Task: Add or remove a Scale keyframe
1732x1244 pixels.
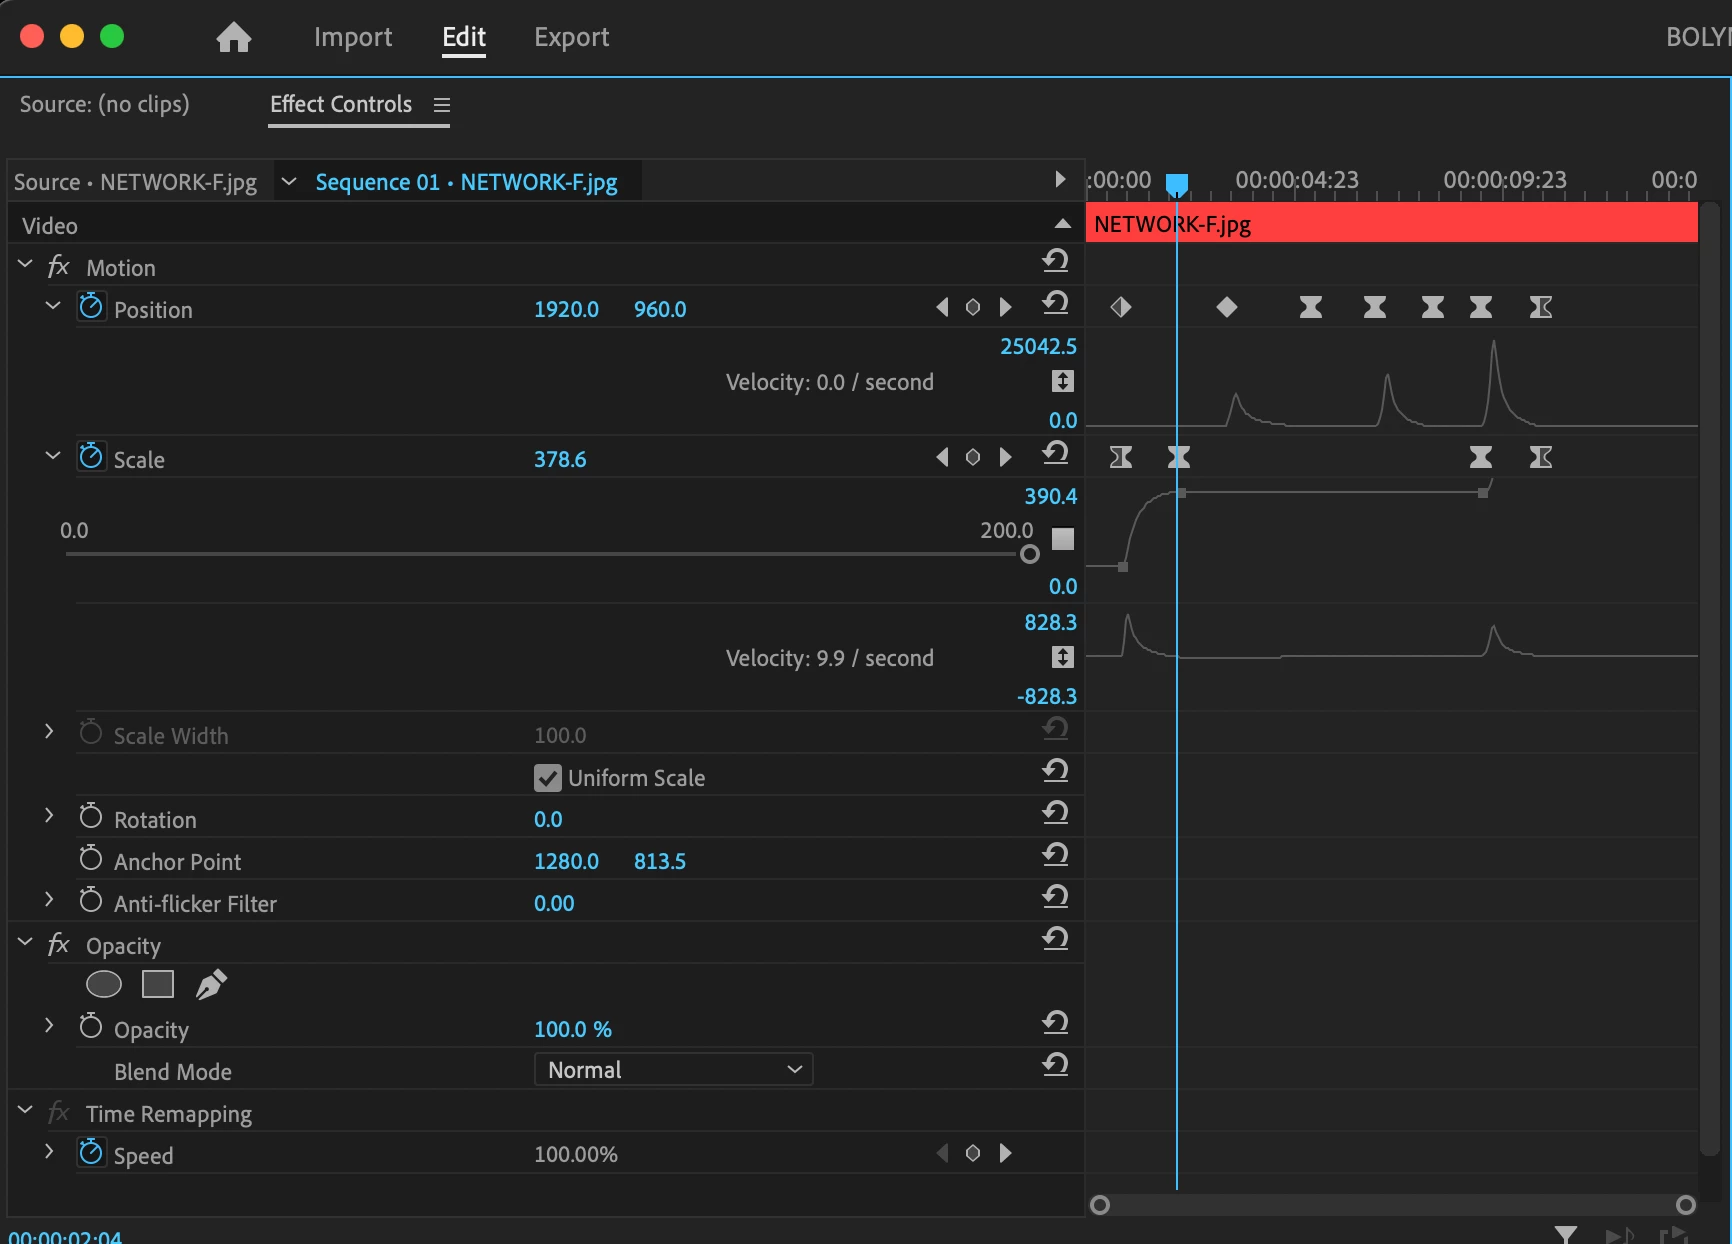Action: tap(973, 457)
